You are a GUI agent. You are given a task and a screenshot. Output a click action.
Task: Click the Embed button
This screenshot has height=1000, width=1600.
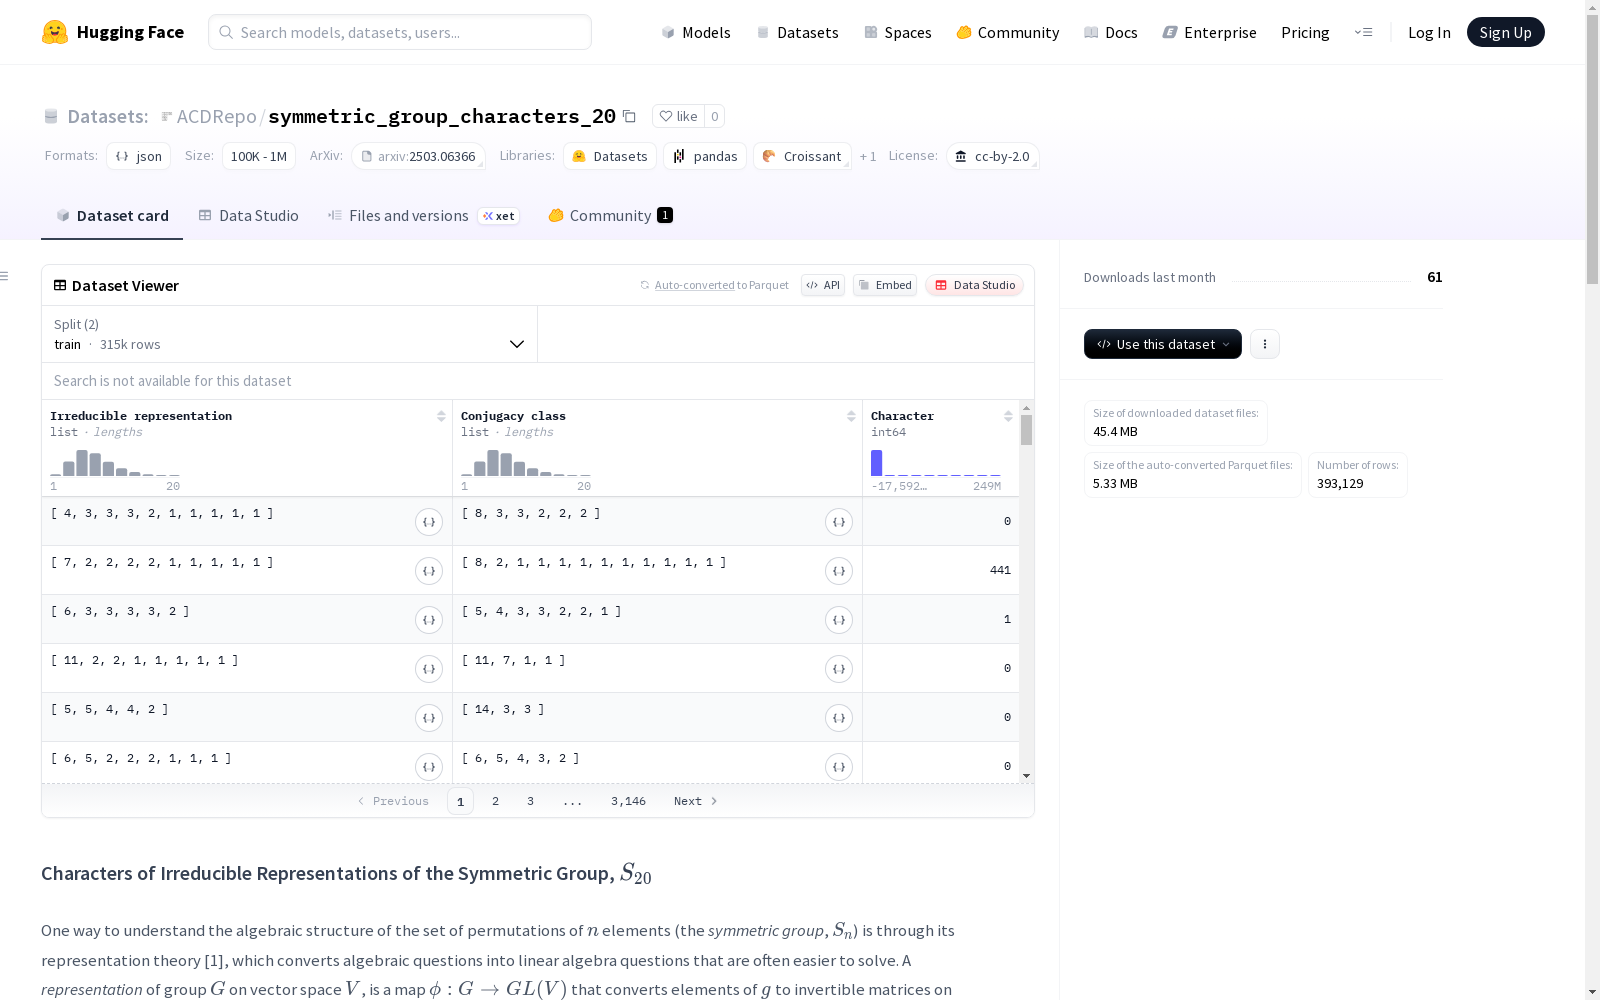tap(885, 285)
